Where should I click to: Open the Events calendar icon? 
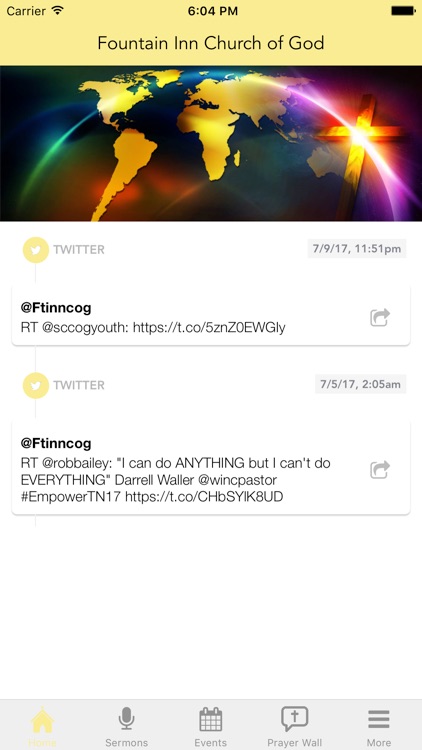click(x=211, y=719)
